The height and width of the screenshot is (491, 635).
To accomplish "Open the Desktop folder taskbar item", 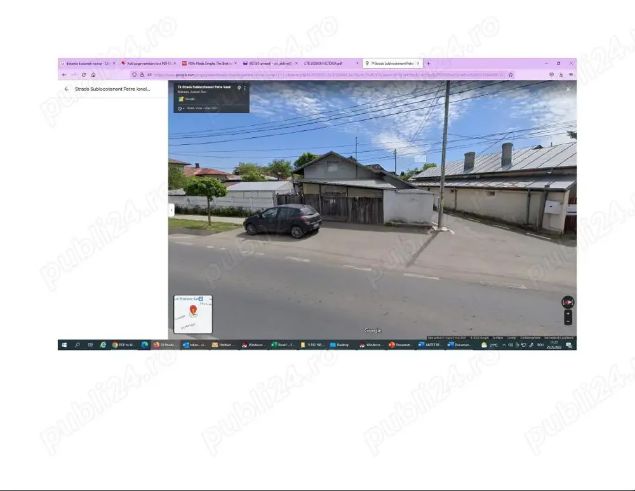I will pyautogui.click(x=341, y=345).
